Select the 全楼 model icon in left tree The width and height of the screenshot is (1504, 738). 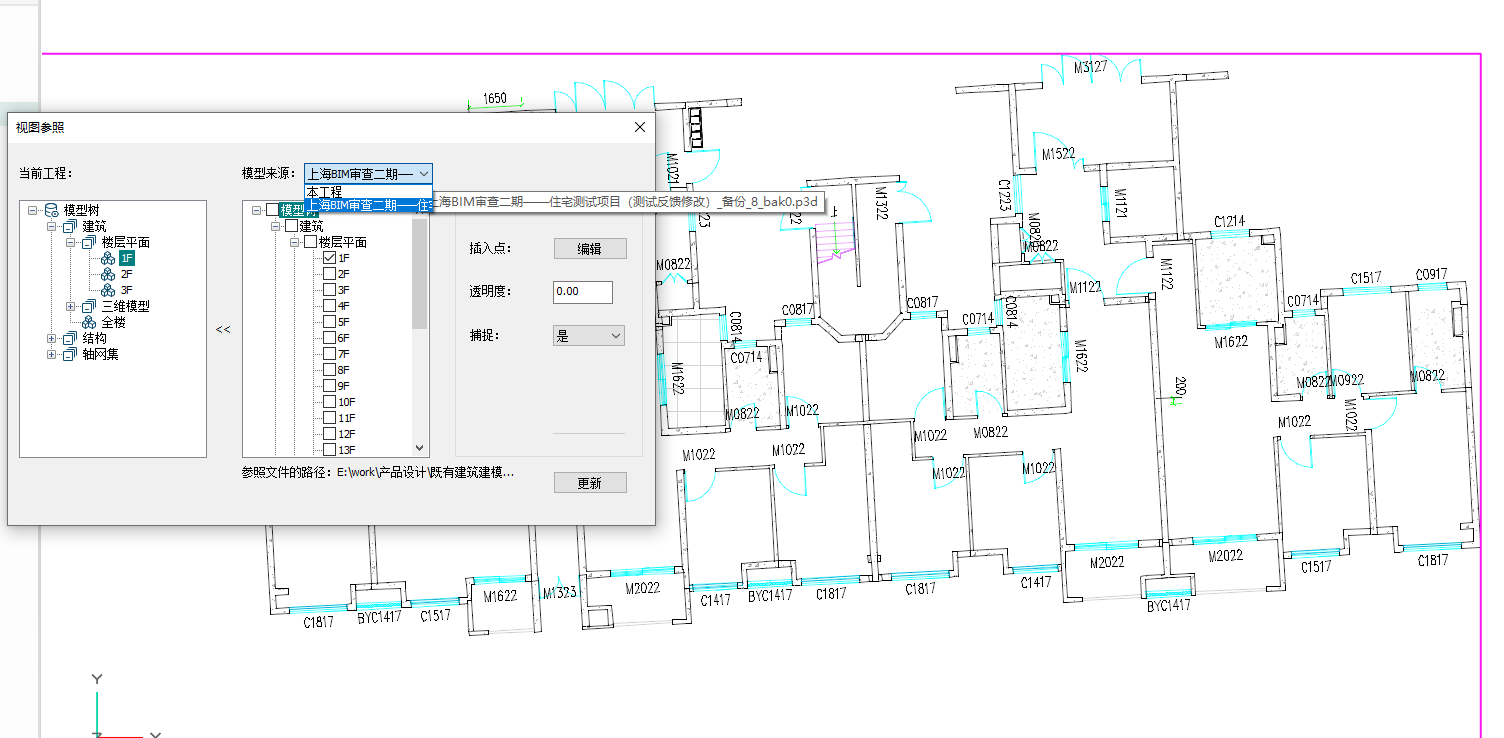point(89,322)
